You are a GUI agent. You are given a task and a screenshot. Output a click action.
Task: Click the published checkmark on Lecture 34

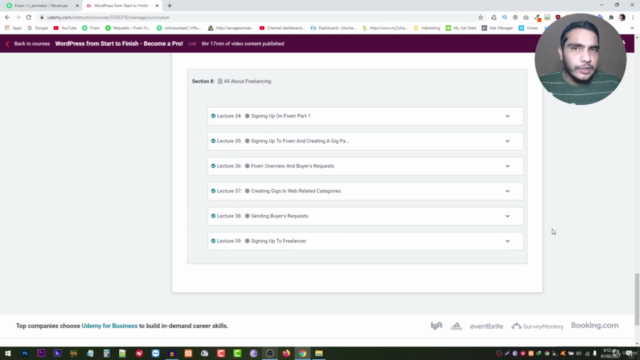click(213, 116)
